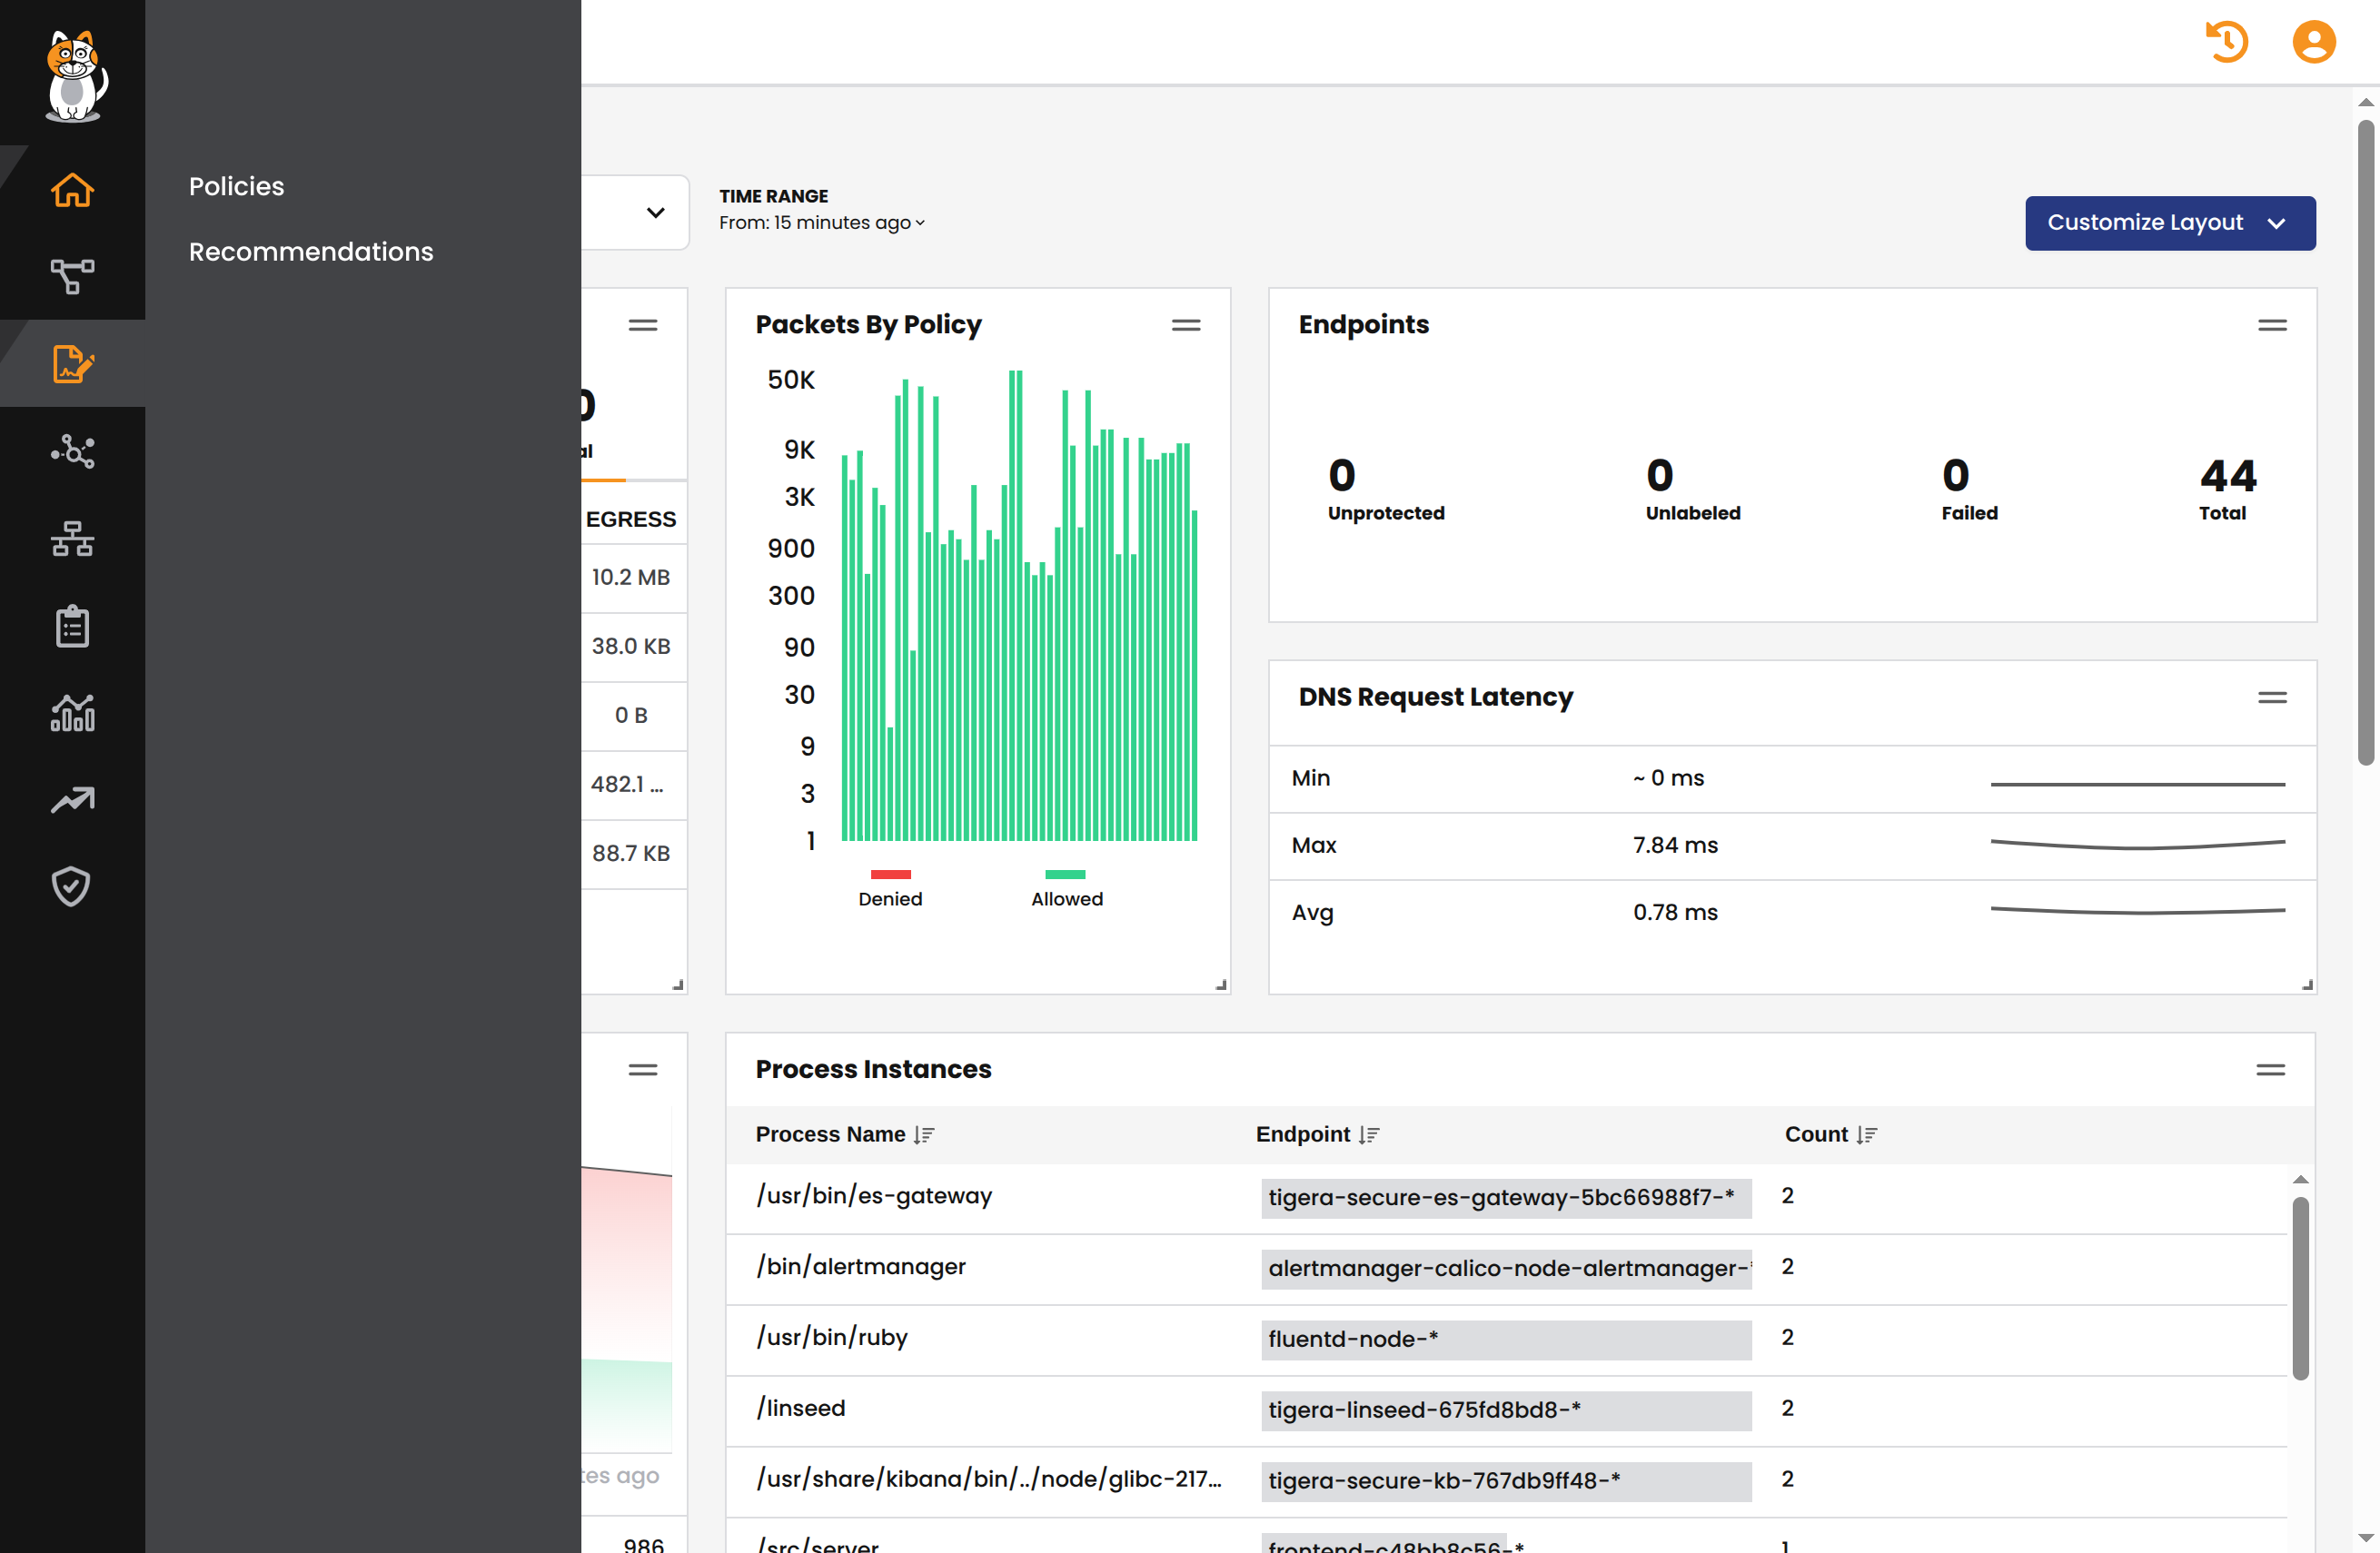Open the bar chart activity icon
This screenshot has height=1553, width=2380.
click(x=72, y=713)
